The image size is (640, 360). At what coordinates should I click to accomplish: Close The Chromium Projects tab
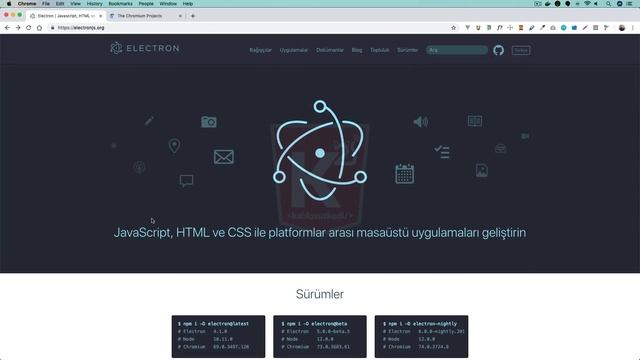[180, 16]
